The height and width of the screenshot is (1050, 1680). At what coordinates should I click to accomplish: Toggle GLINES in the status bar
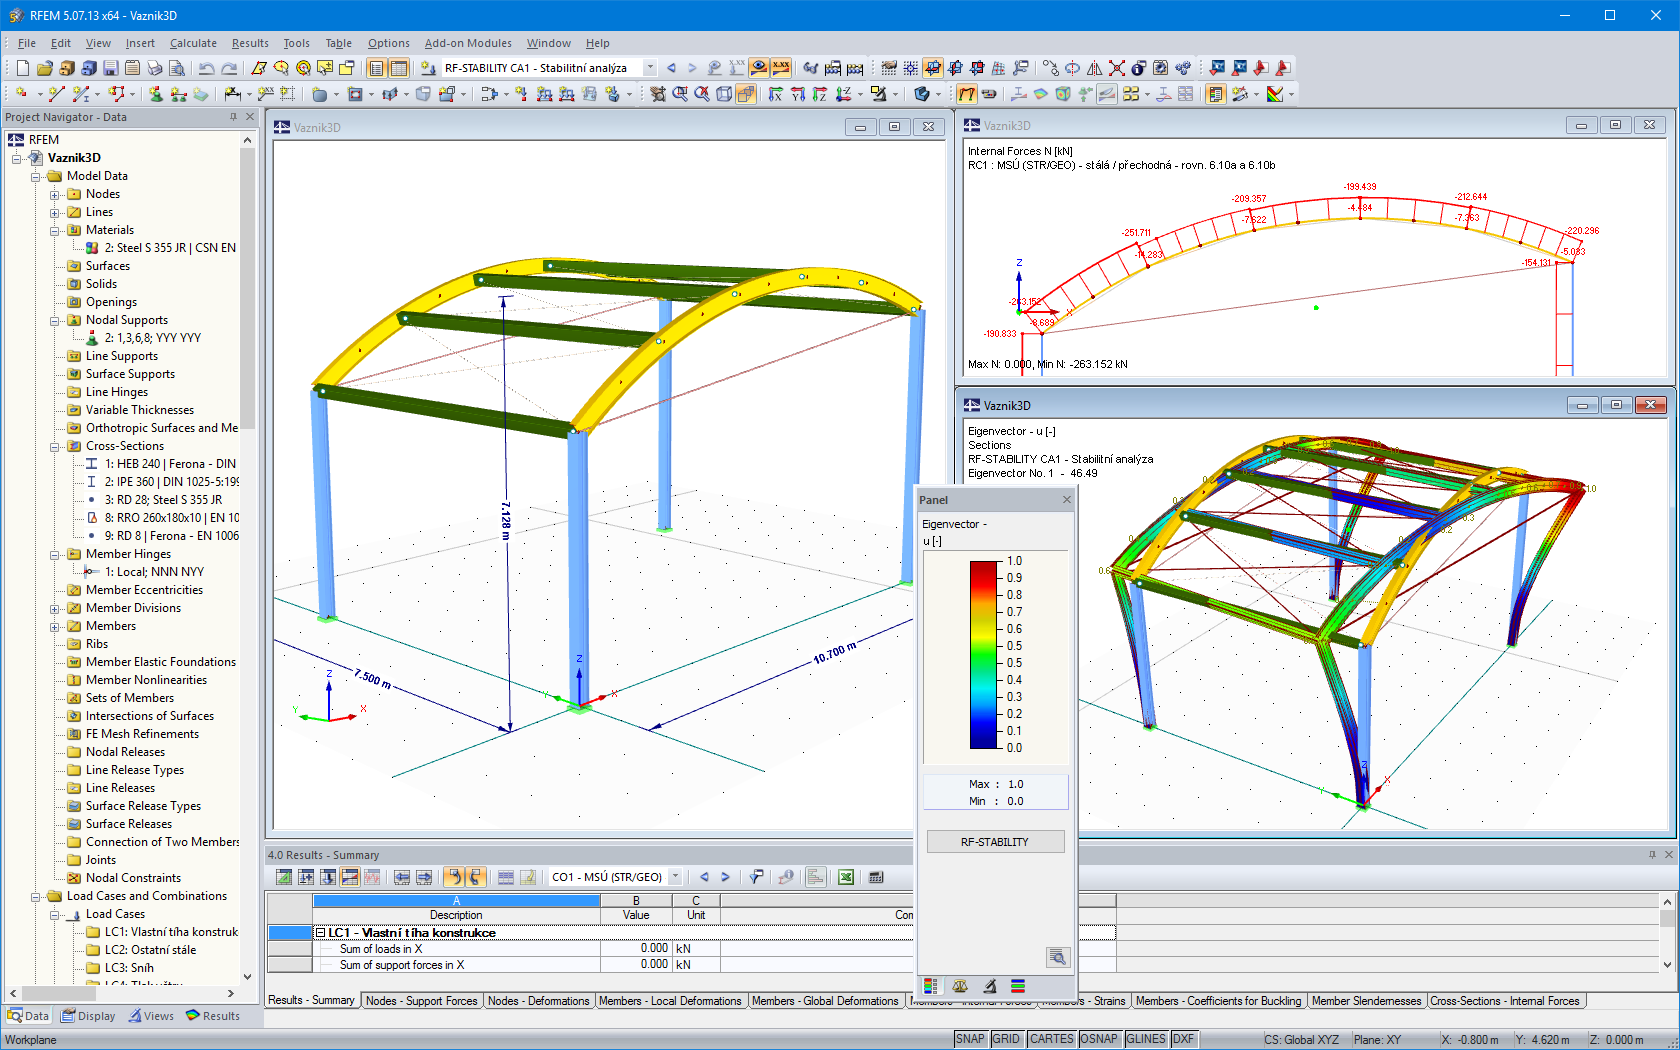[x=1146, y=1039]
